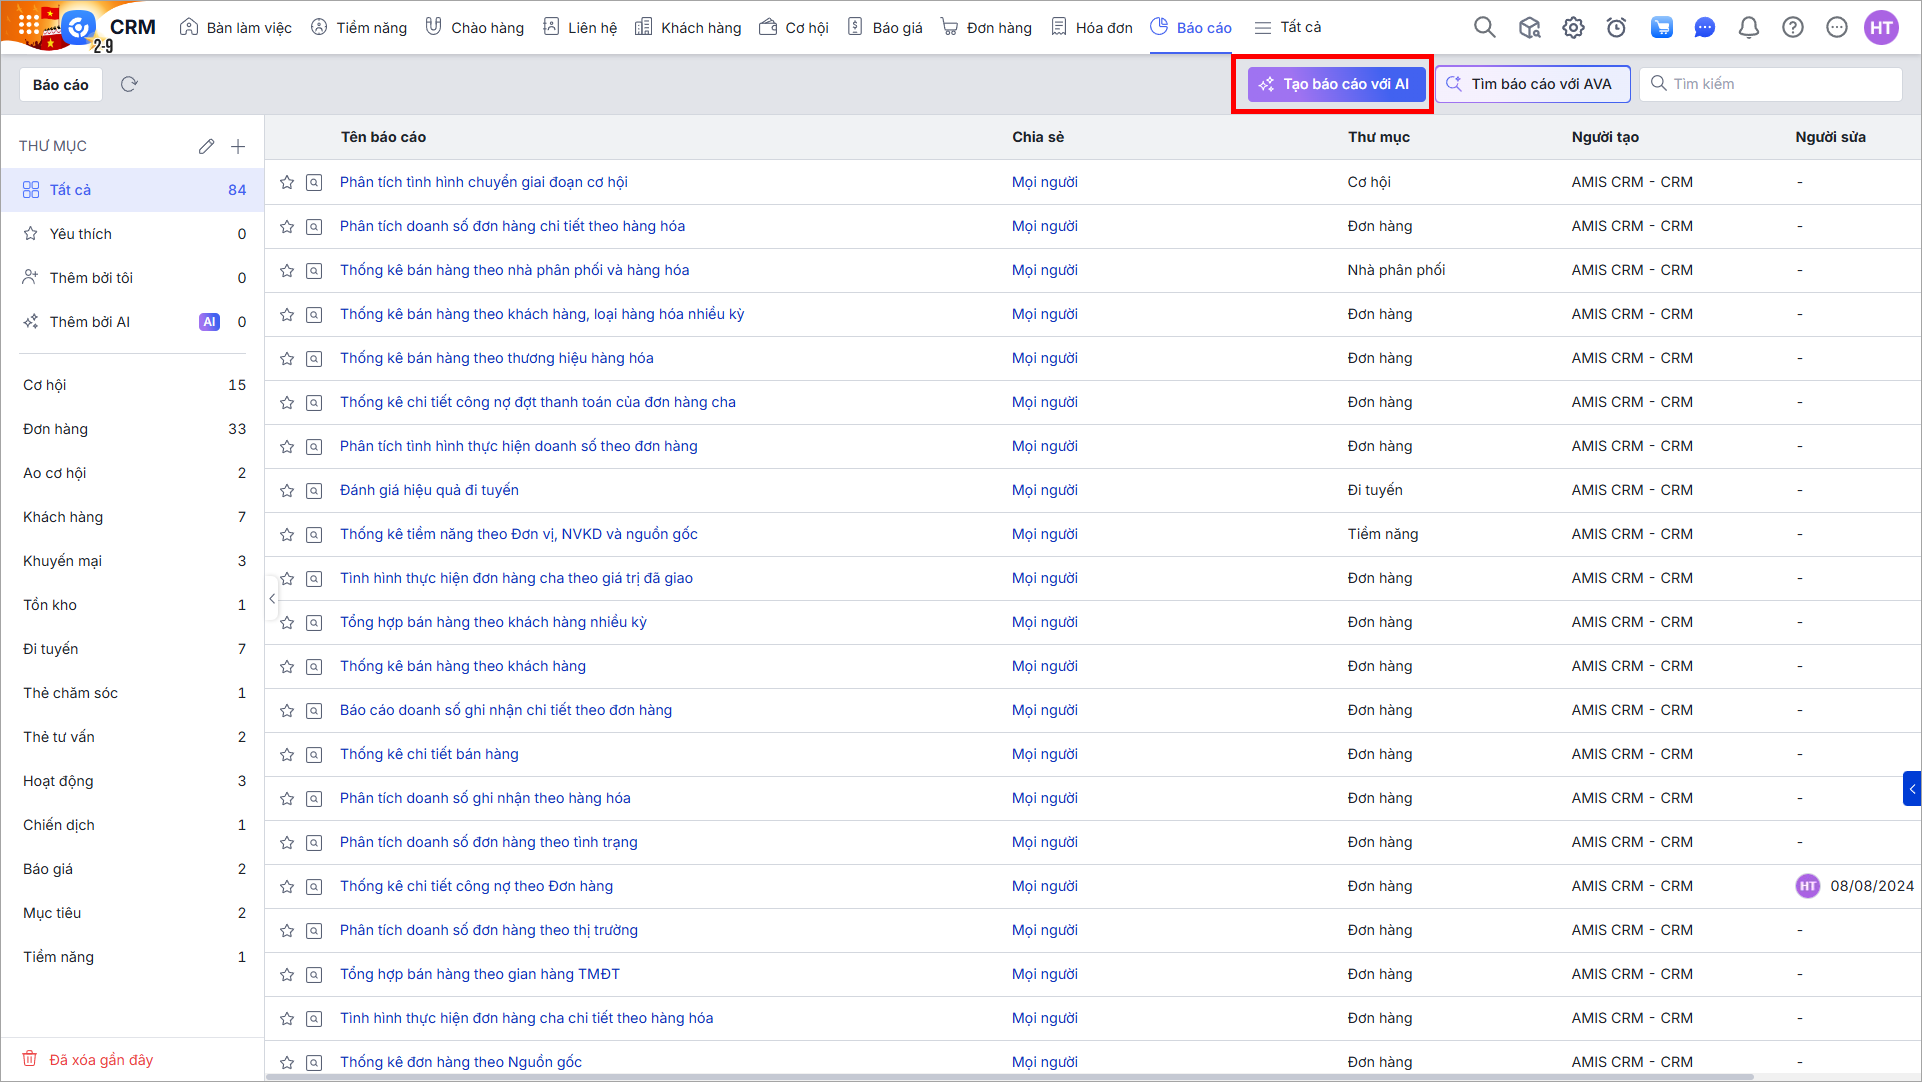Open notifications bell icon
This screenshot has width=1922, height=1082.
click(1748, 28)
